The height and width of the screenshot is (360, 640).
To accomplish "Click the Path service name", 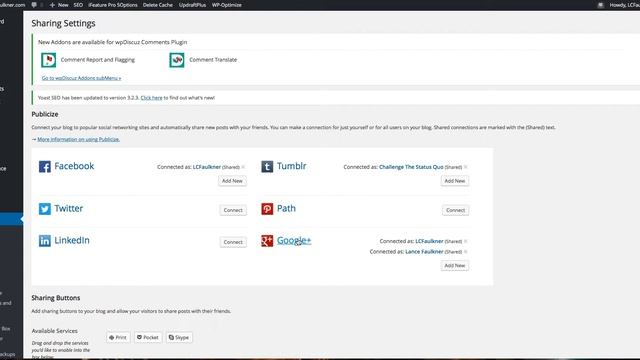I will pos(286,209).
